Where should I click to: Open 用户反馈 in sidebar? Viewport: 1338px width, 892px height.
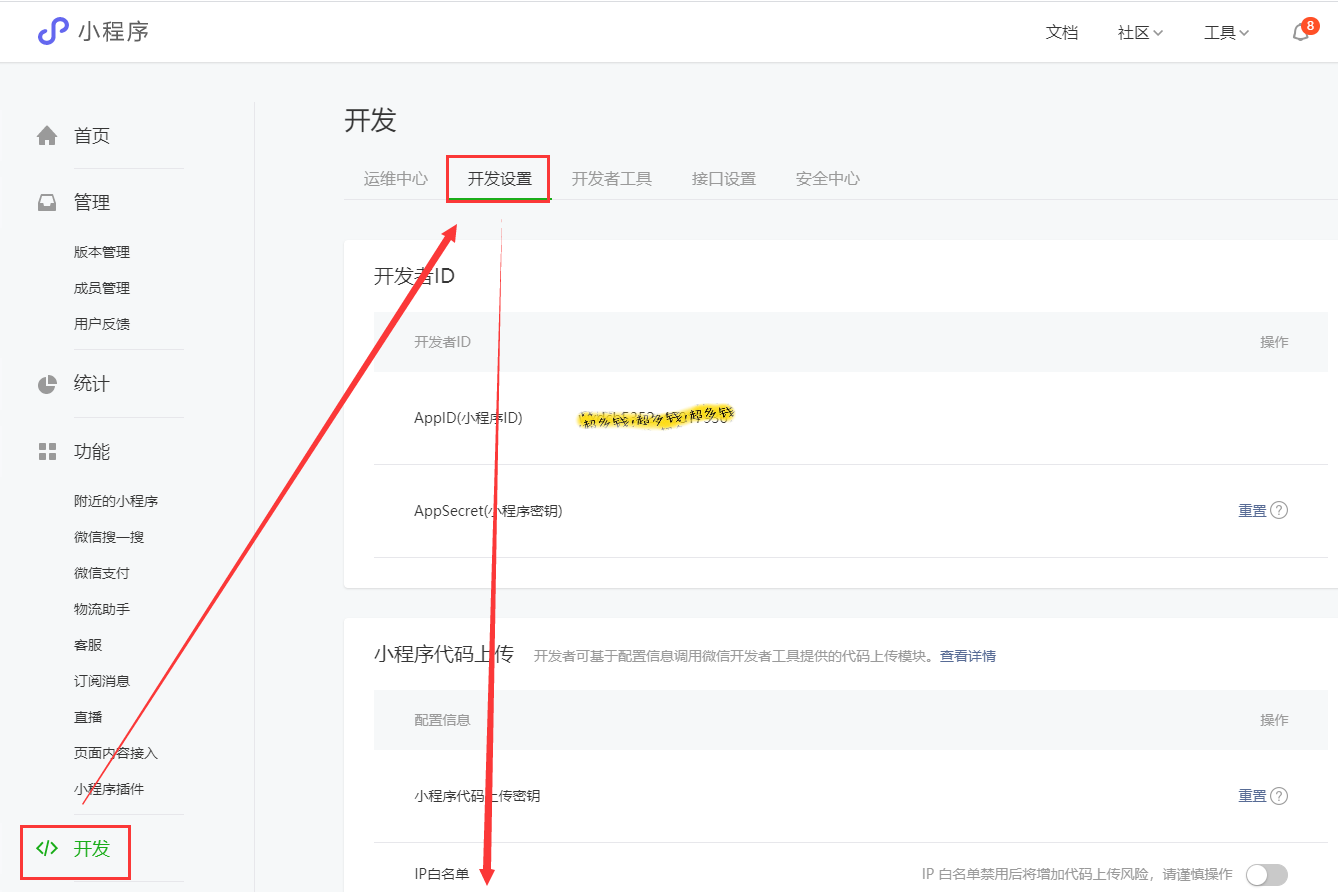coord(102,324)
